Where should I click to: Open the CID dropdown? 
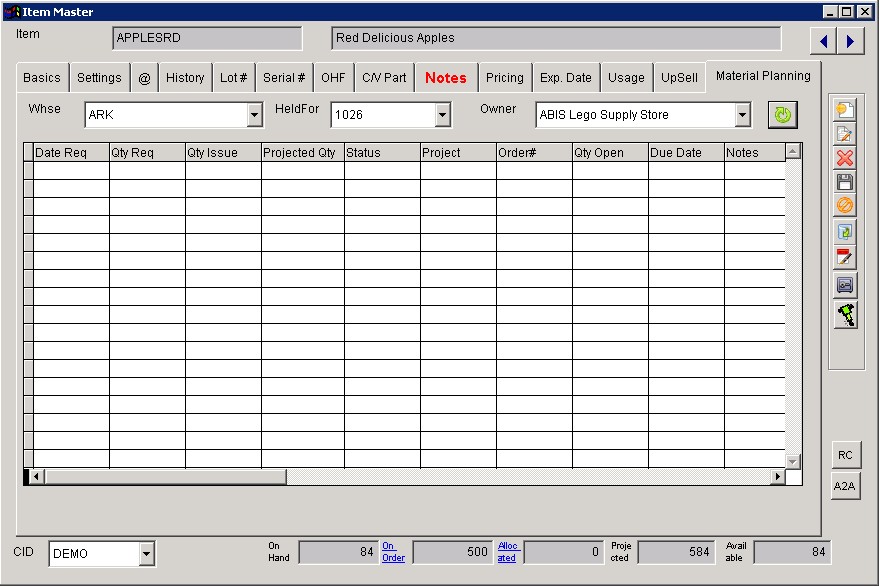147,553
